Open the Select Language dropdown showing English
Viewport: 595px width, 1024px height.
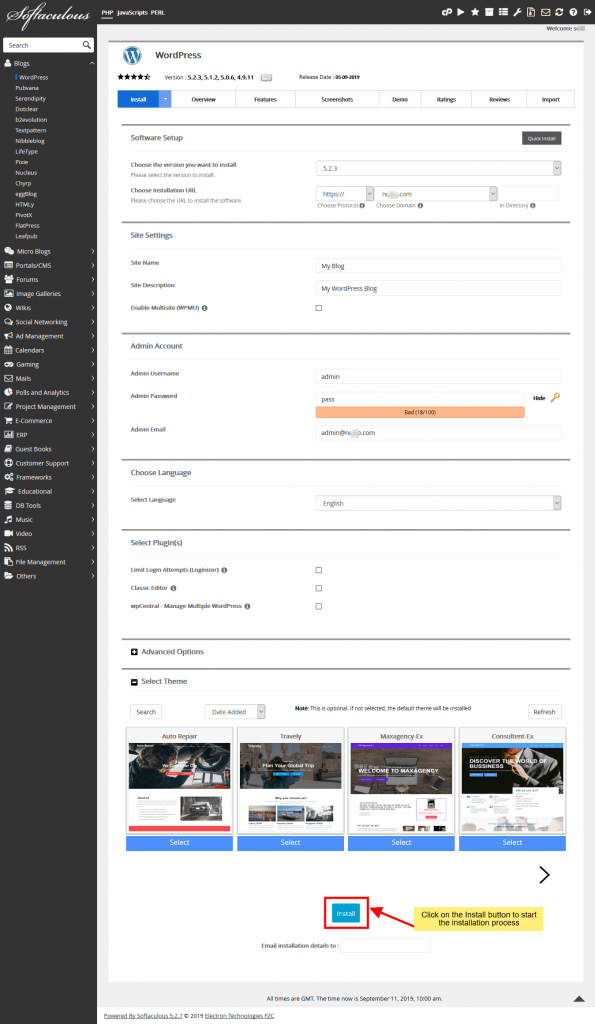pyautogui.click(x=438, y=504)
